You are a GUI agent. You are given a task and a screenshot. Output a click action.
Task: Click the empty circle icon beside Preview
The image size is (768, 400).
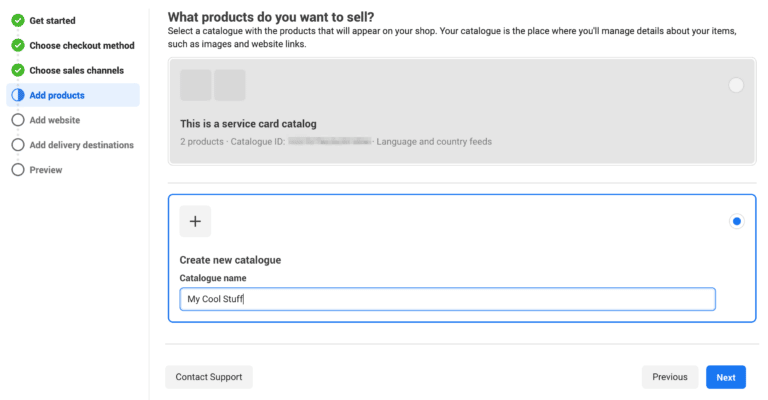(18, 170)
